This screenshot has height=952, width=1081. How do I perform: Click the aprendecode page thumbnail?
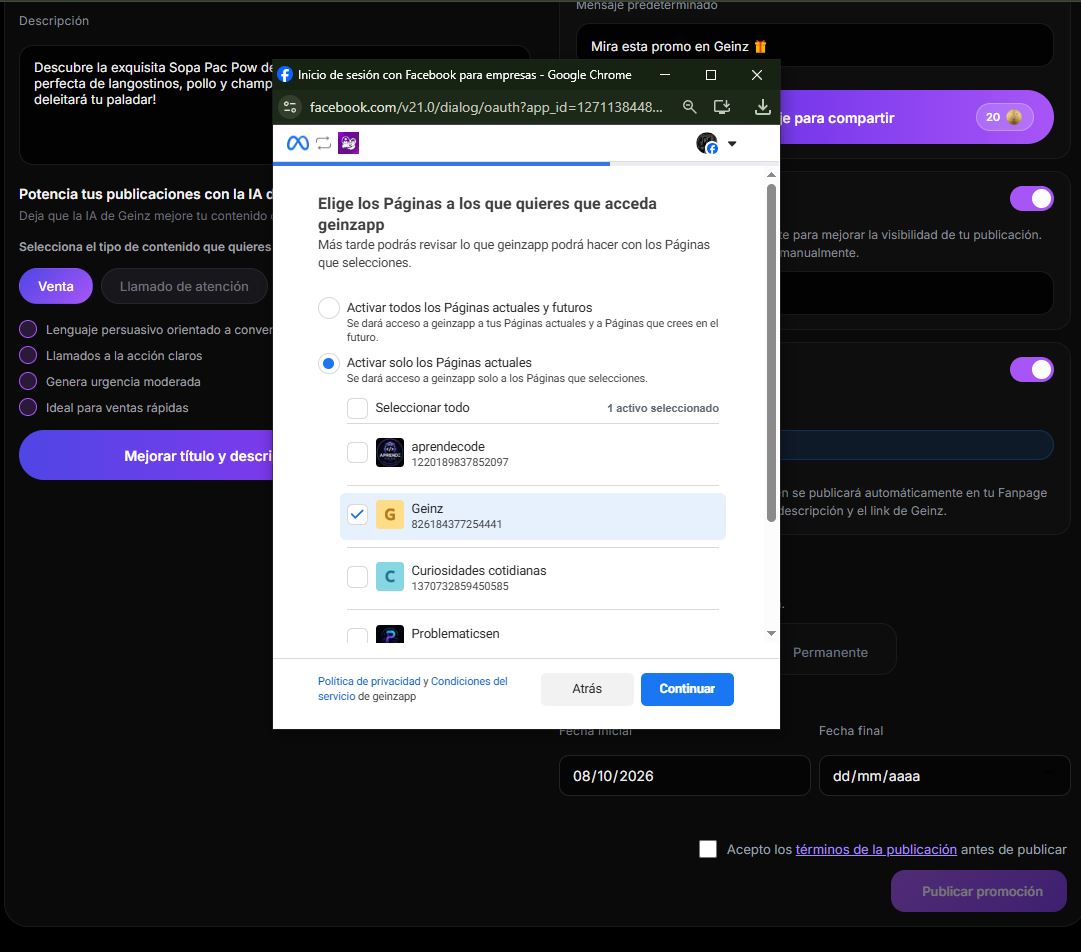click(x=390, y=453)
